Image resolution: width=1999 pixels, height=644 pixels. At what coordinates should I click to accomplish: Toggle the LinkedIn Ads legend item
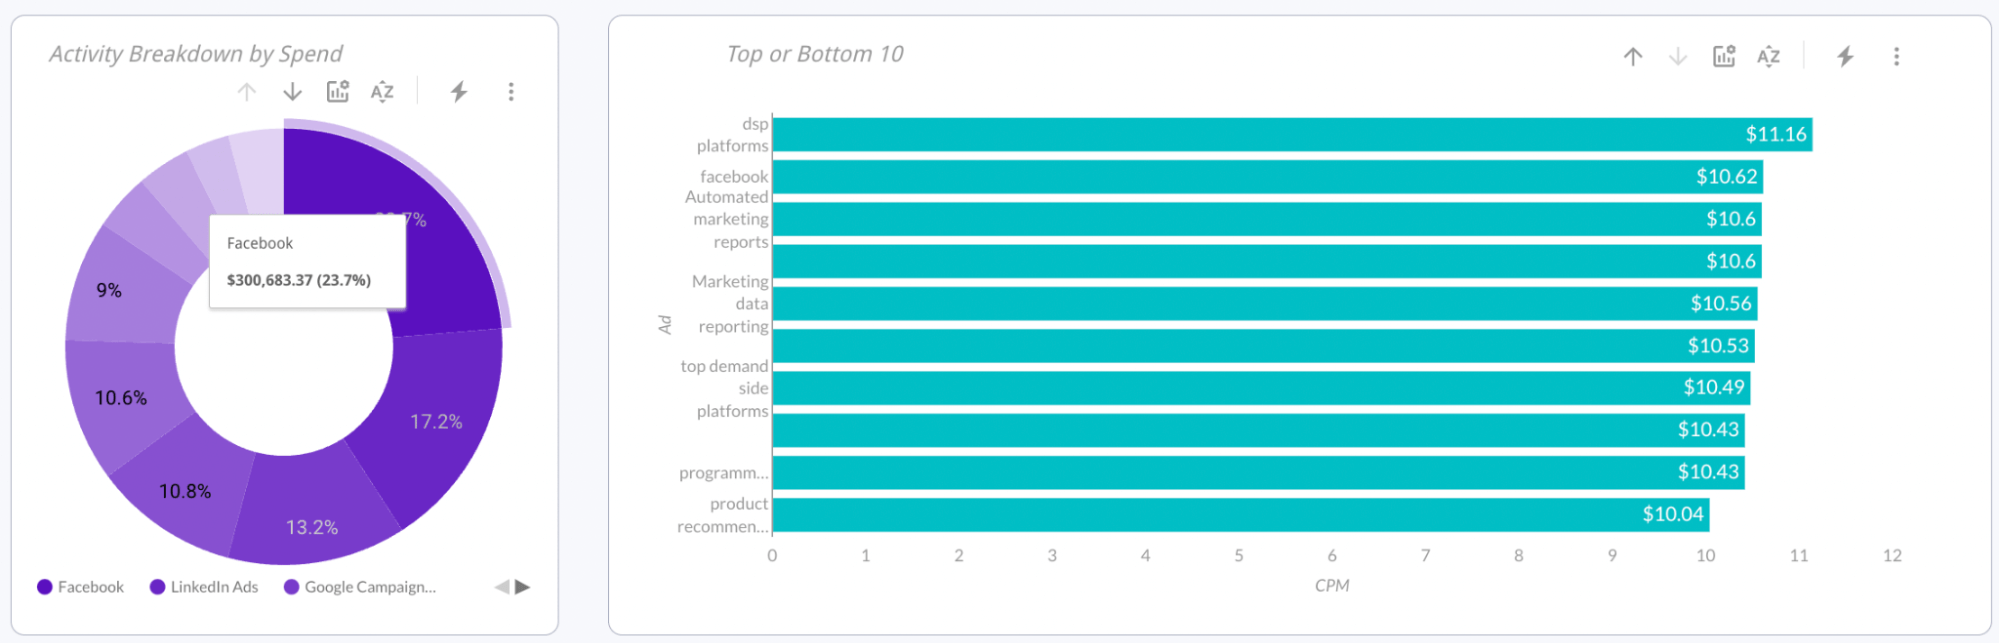[x=204, y=587]
